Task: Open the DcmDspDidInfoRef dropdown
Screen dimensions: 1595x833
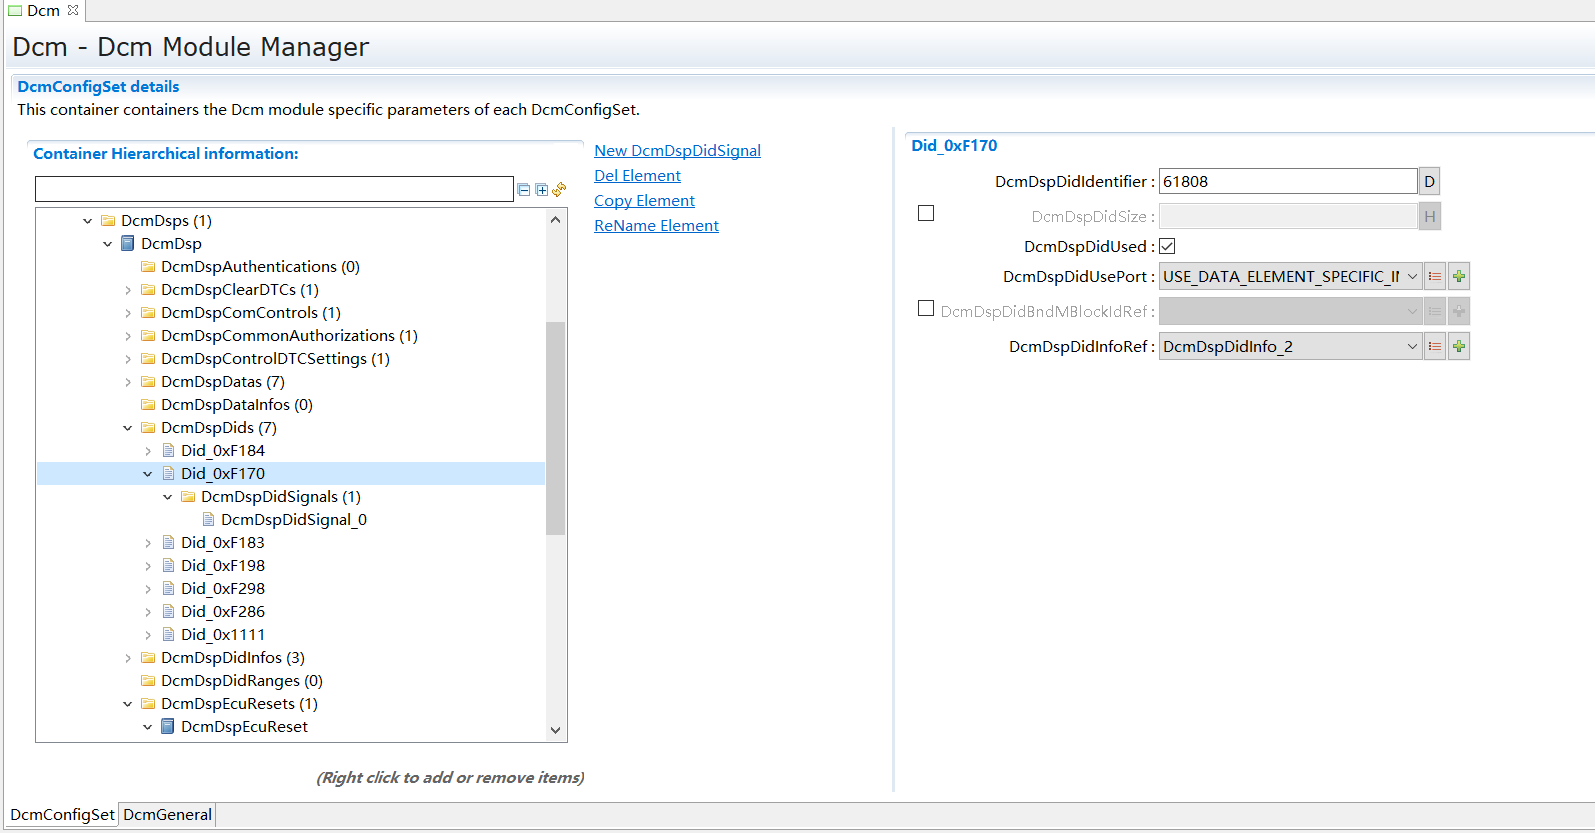Action: tap(1411, 347)
